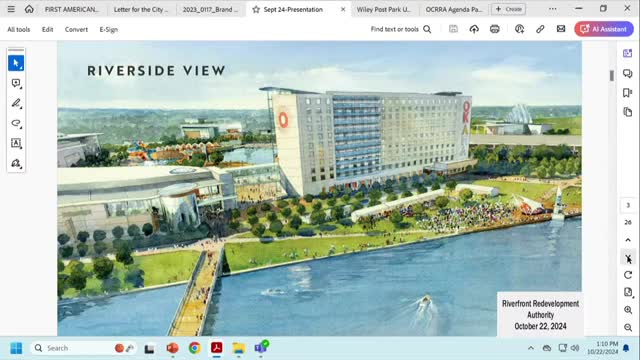Open Microsoft Teams from the taskbar
Viewport: 640px width, 360px height.
point(261,348)
